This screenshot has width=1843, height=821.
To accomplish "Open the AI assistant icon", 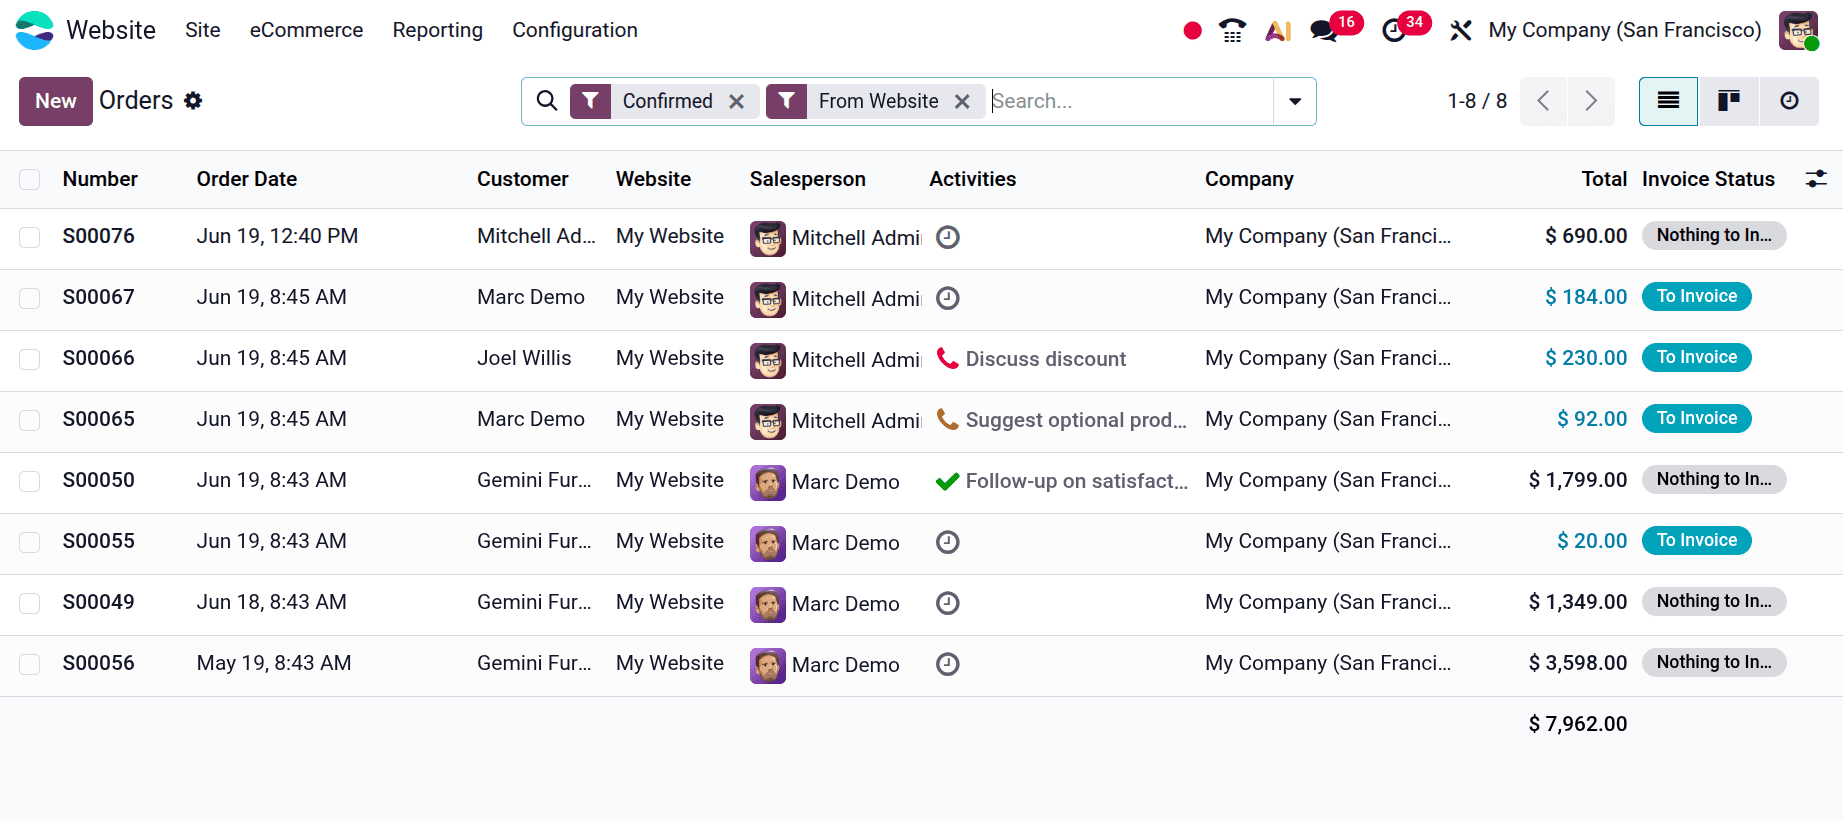I will point(1279,31).
